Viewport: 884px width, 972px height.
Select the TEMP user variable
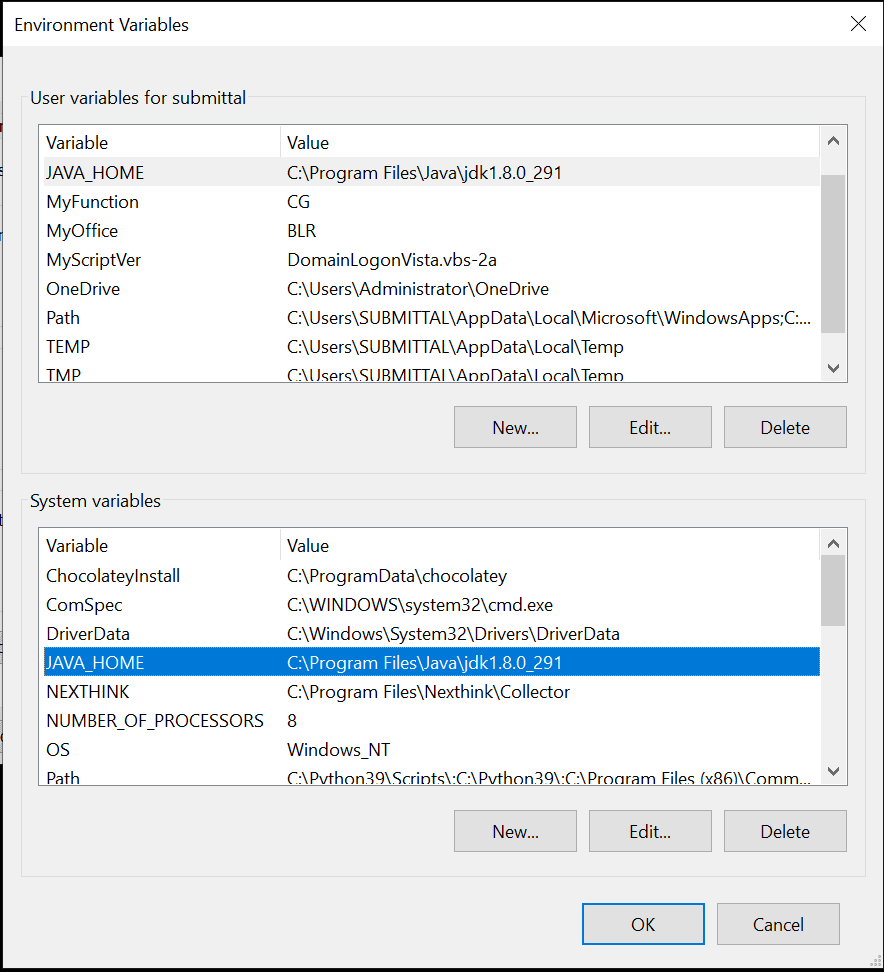[67, 346]
